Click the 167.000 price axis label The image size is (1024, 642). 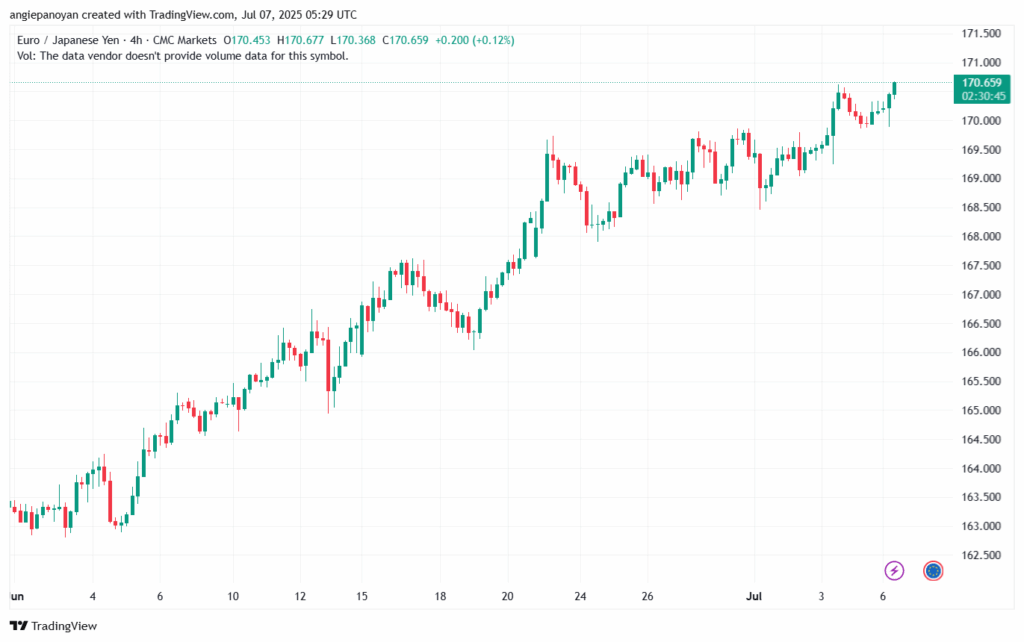point(981,295)
